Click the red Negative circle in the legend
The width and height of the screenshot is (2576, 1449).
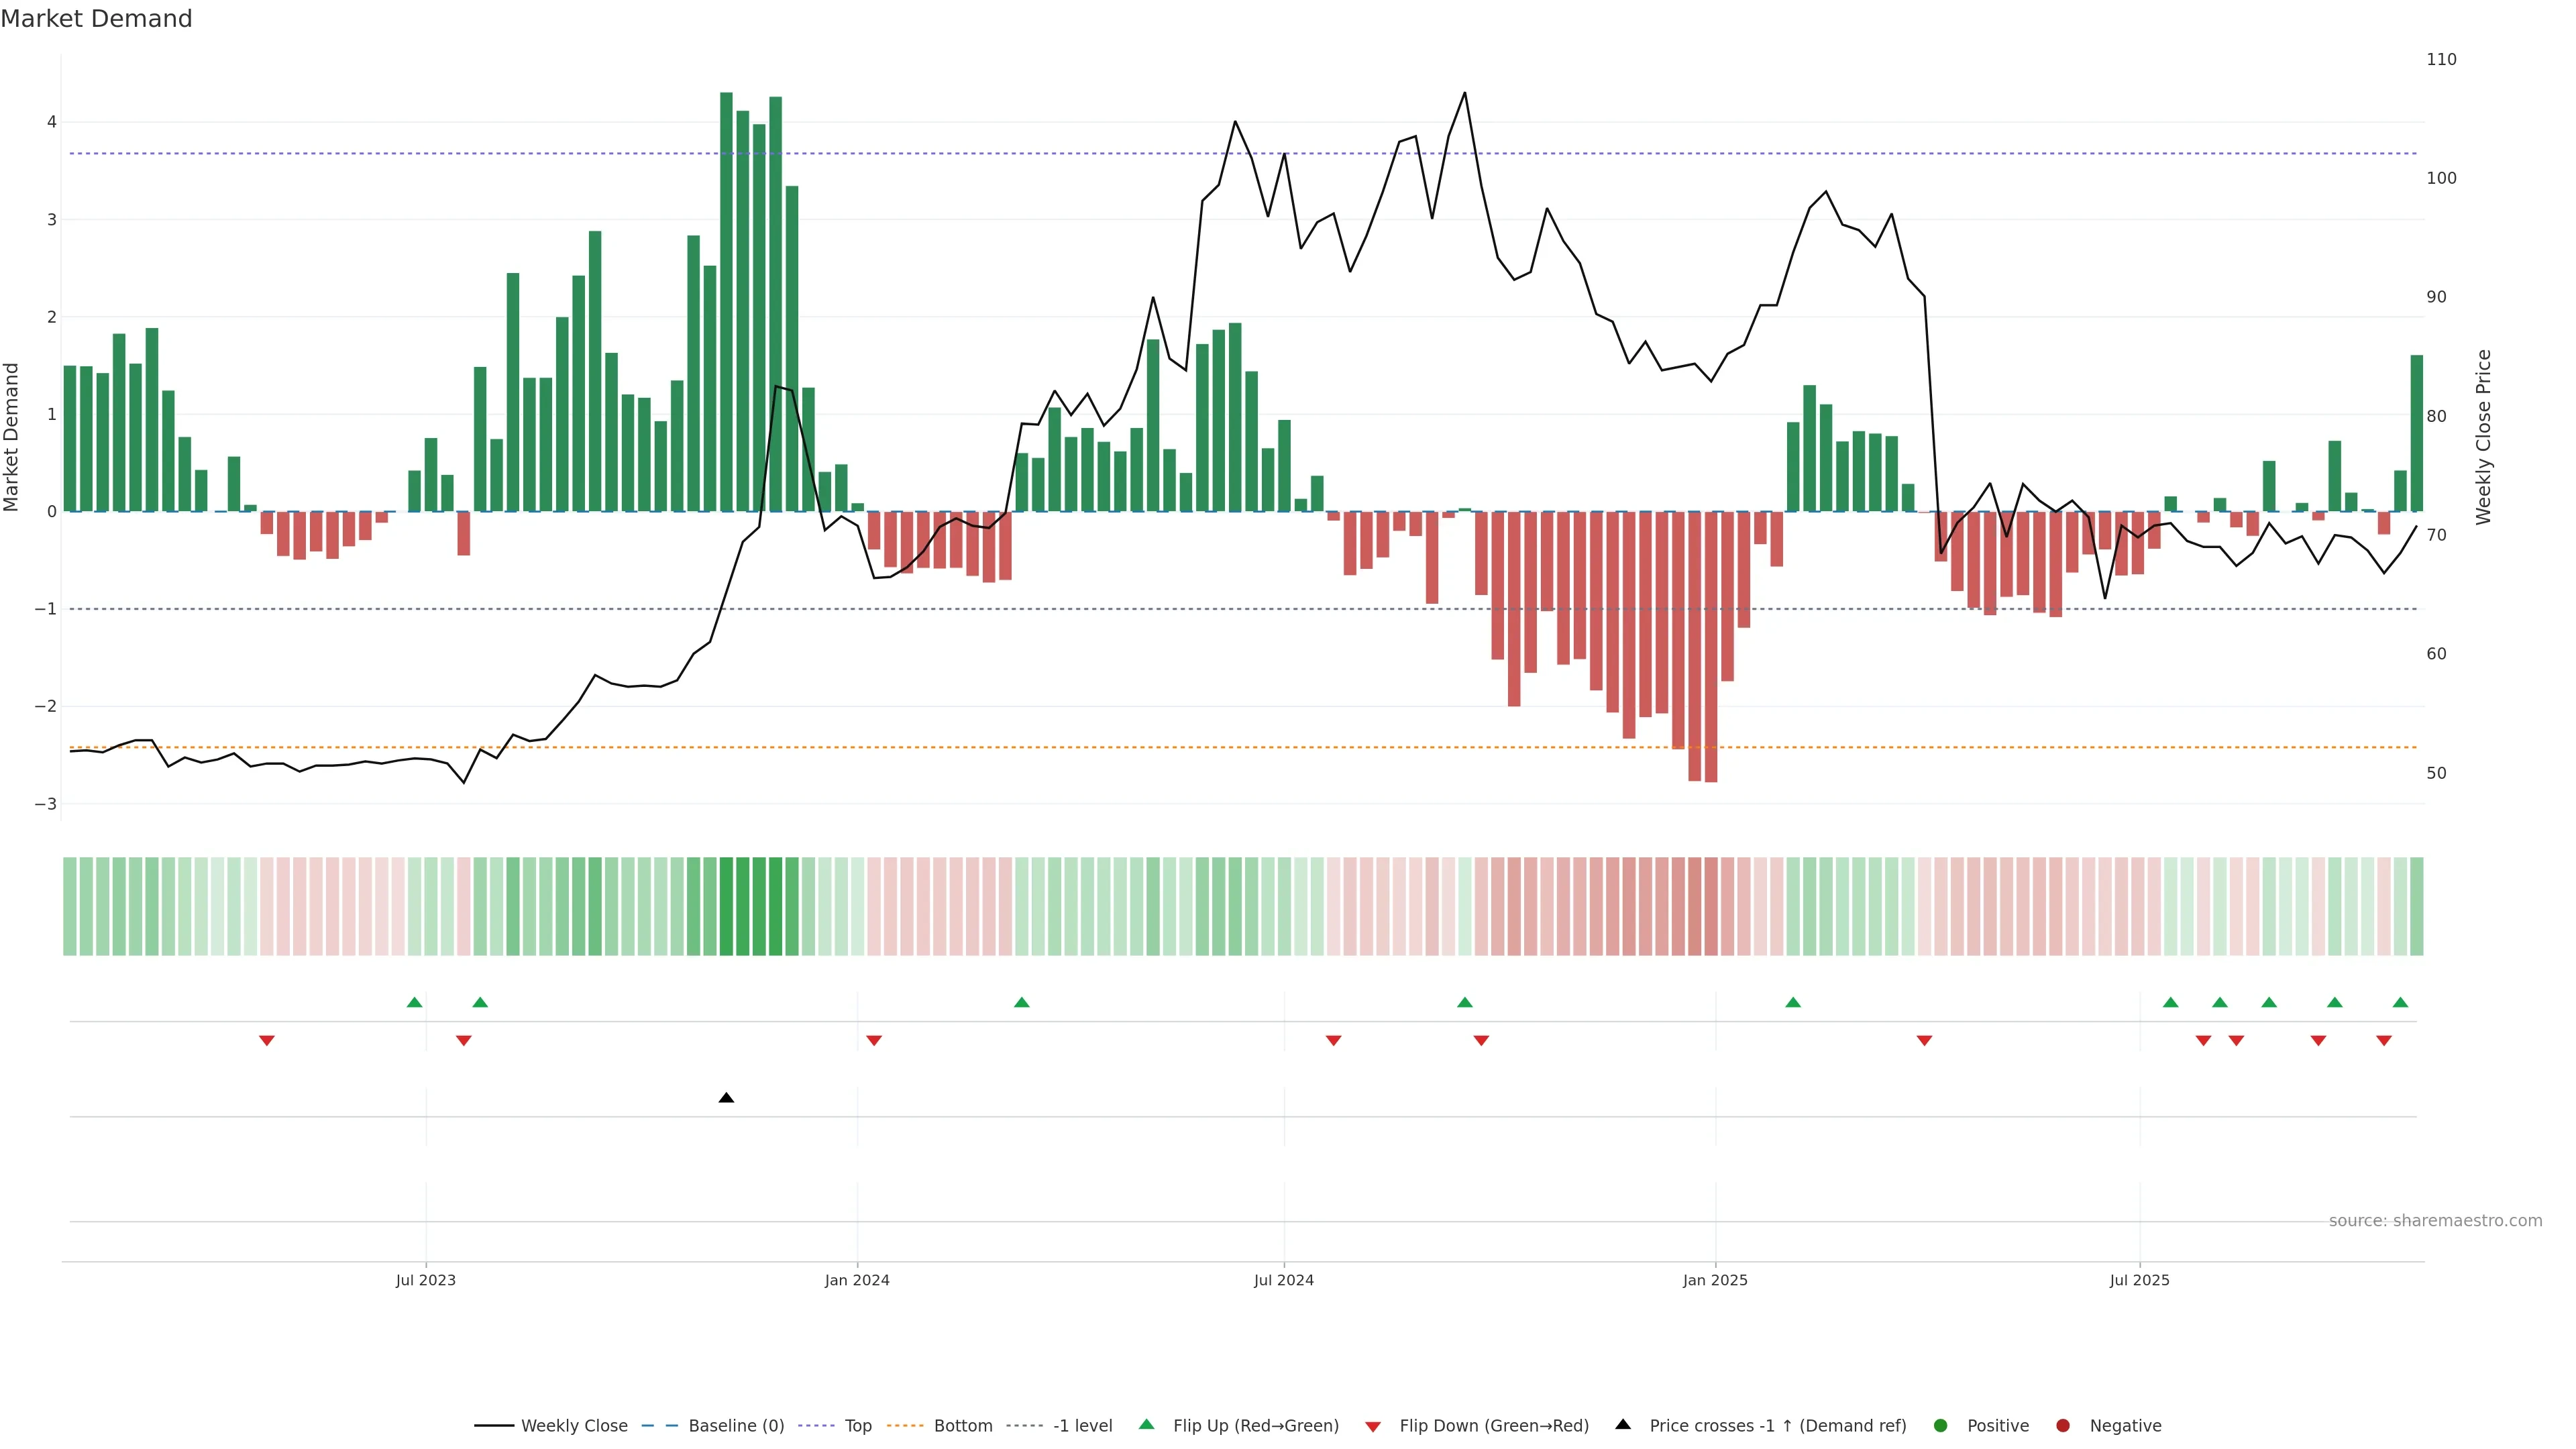tap(2063, 1425)
